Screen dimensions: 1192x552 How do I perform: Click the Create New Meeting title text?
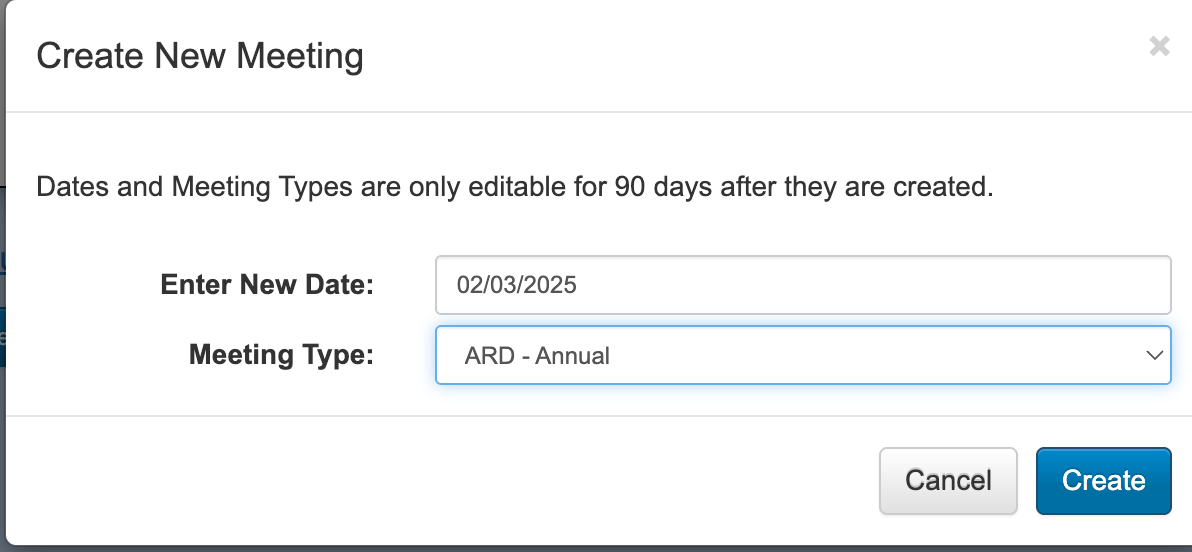click(x=200, y=56)
